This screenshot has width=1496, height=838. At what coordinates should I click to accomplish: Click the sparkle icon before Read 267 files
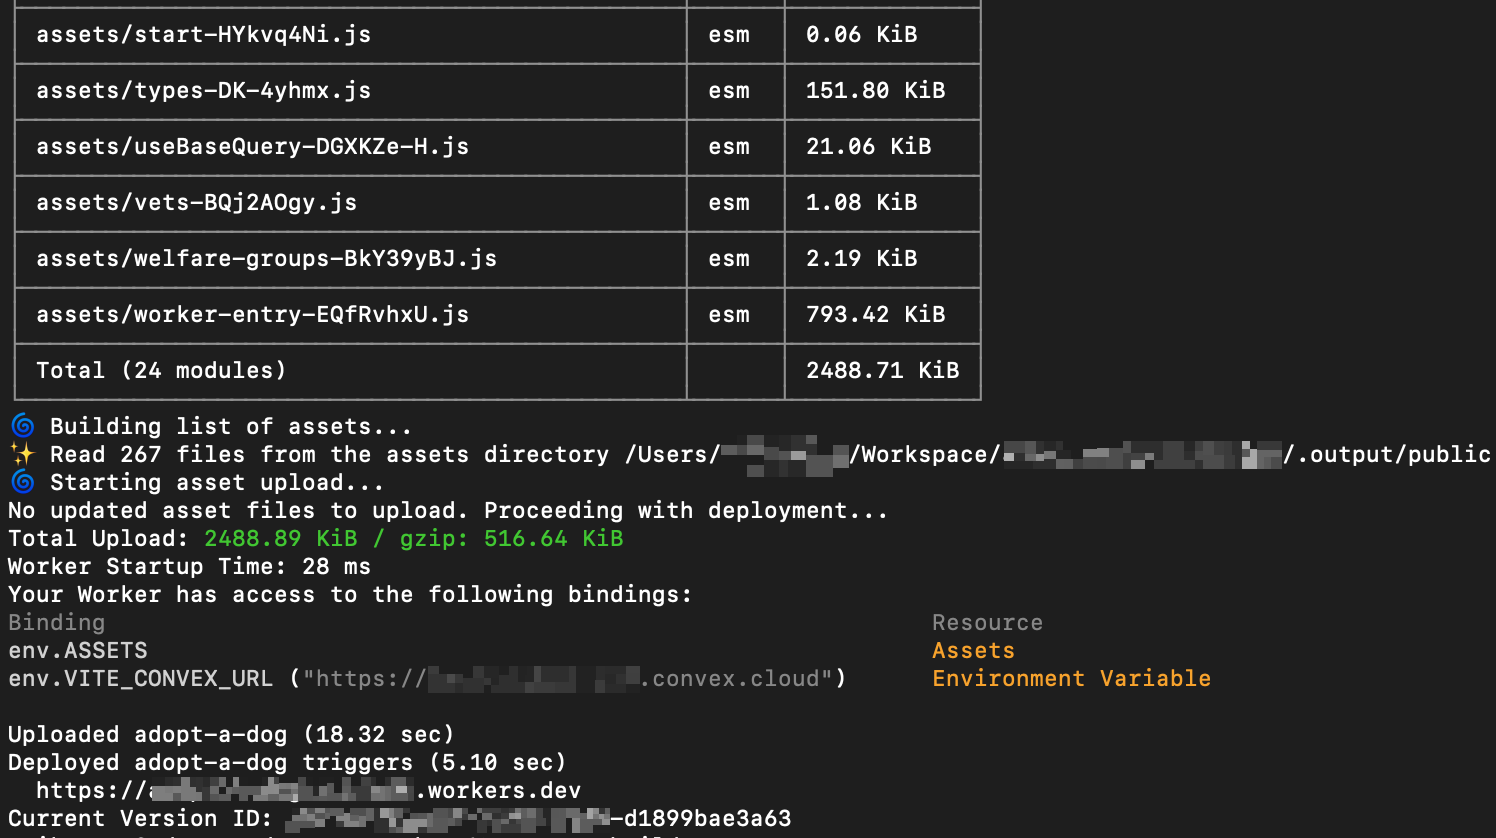click(x=22, y=454)
